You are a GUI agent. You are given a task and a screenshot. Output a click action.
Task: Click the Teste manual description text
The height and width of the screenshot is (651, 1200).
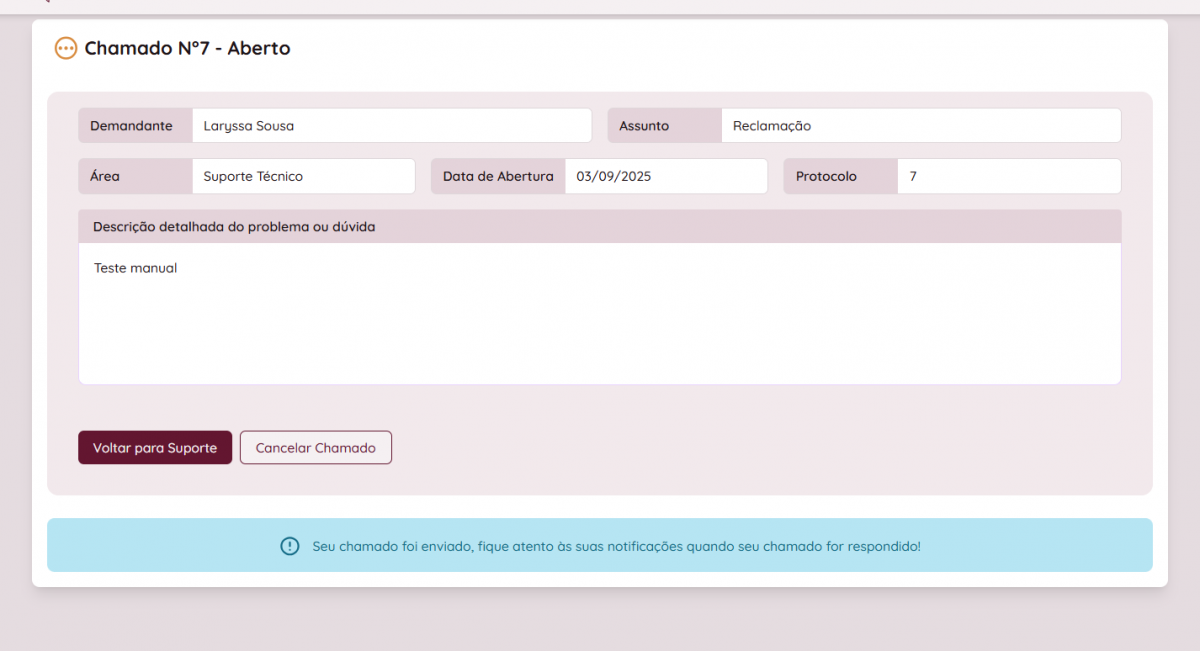click(x=135, y=268)
